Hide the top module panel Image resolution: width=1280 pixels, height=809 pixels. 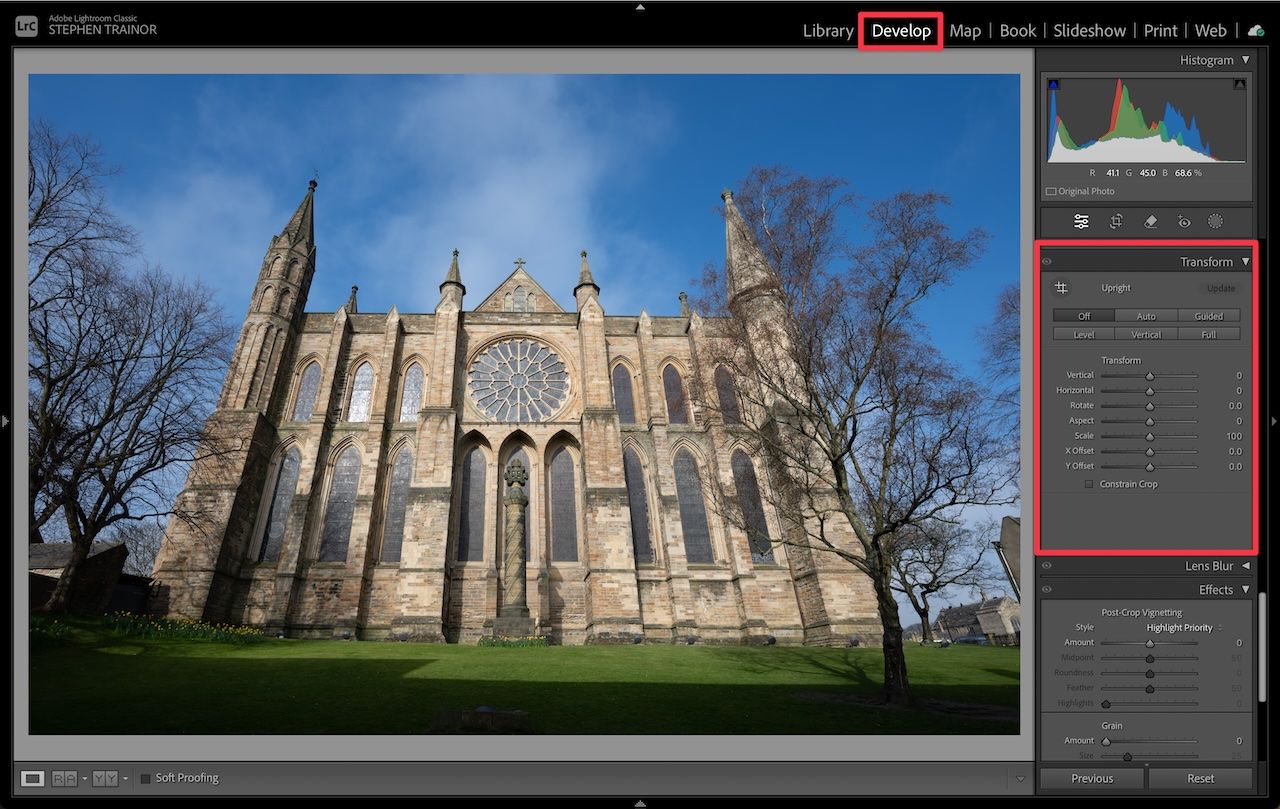click(640, 5)
